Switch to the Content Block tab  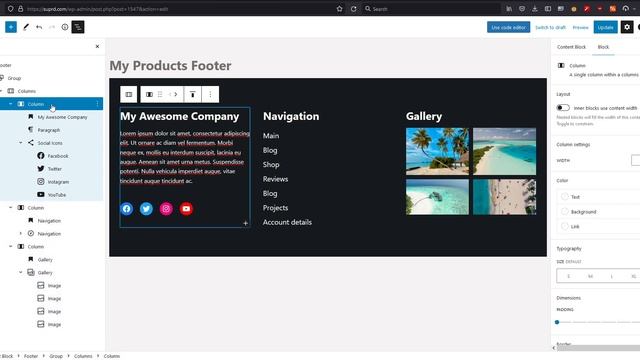571,47
